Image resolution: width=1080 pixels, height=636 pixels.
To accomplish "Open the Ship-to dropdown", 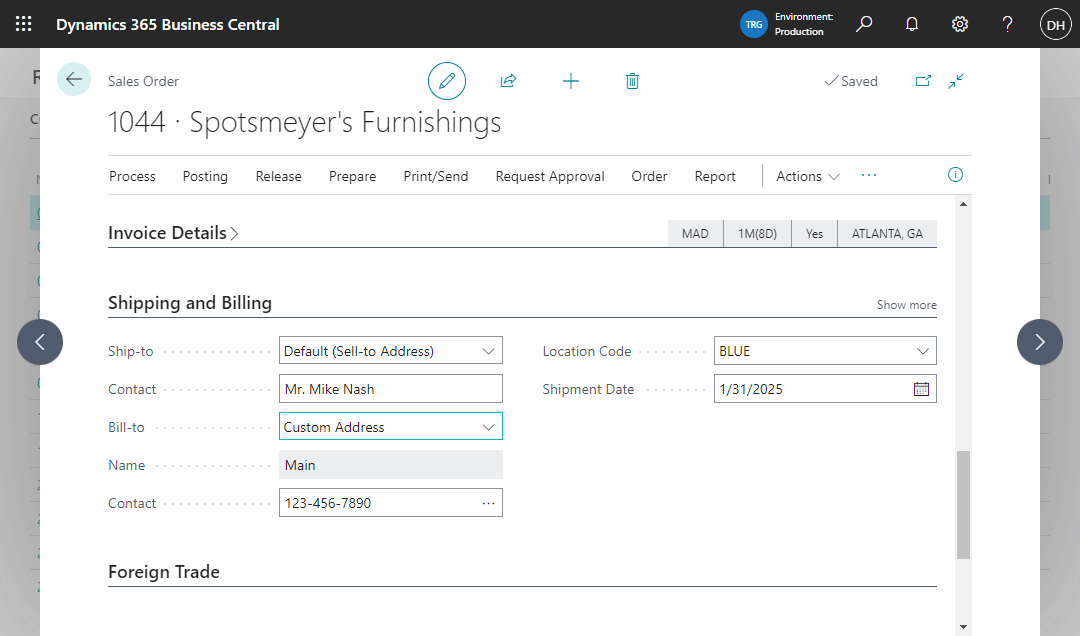I will [x=489, y=351].
